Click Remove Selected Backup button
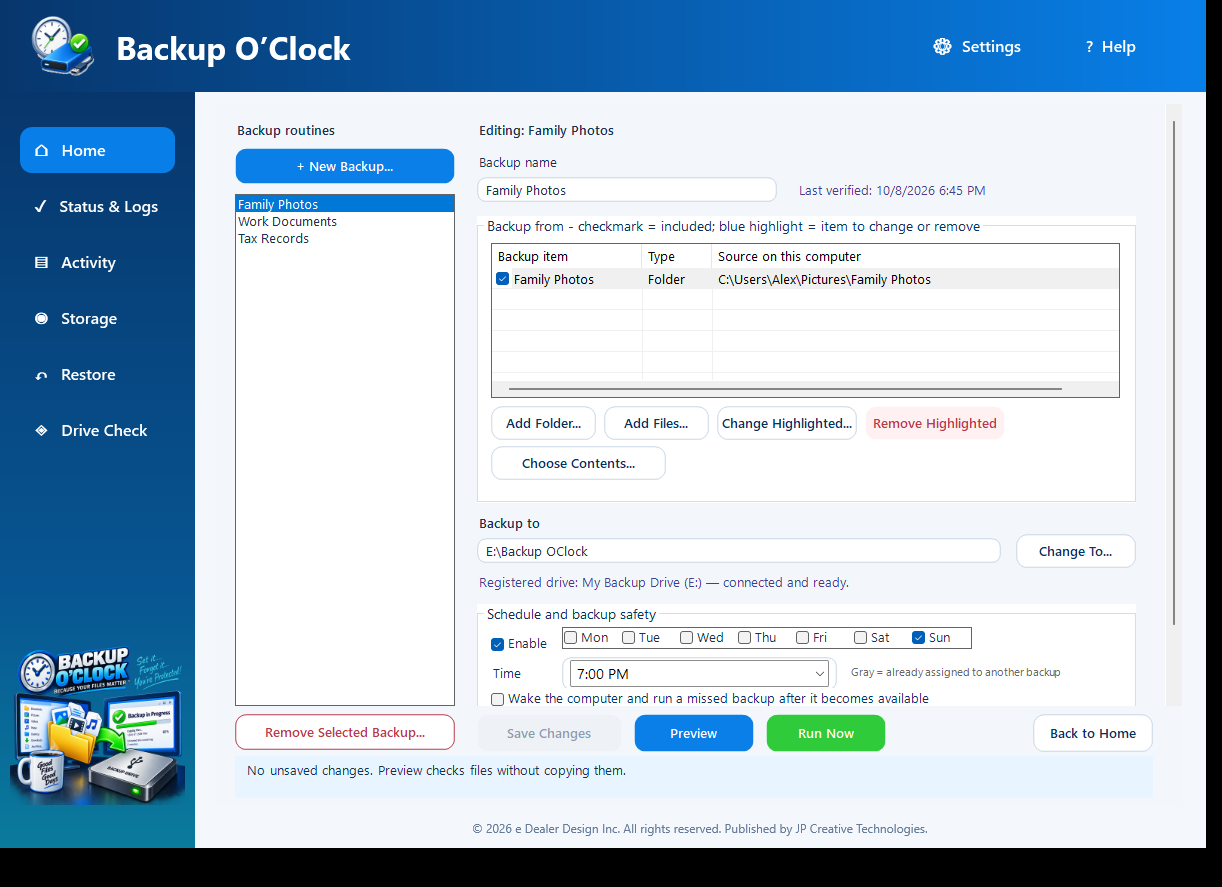1222x887 pixels. coord(345,732)
